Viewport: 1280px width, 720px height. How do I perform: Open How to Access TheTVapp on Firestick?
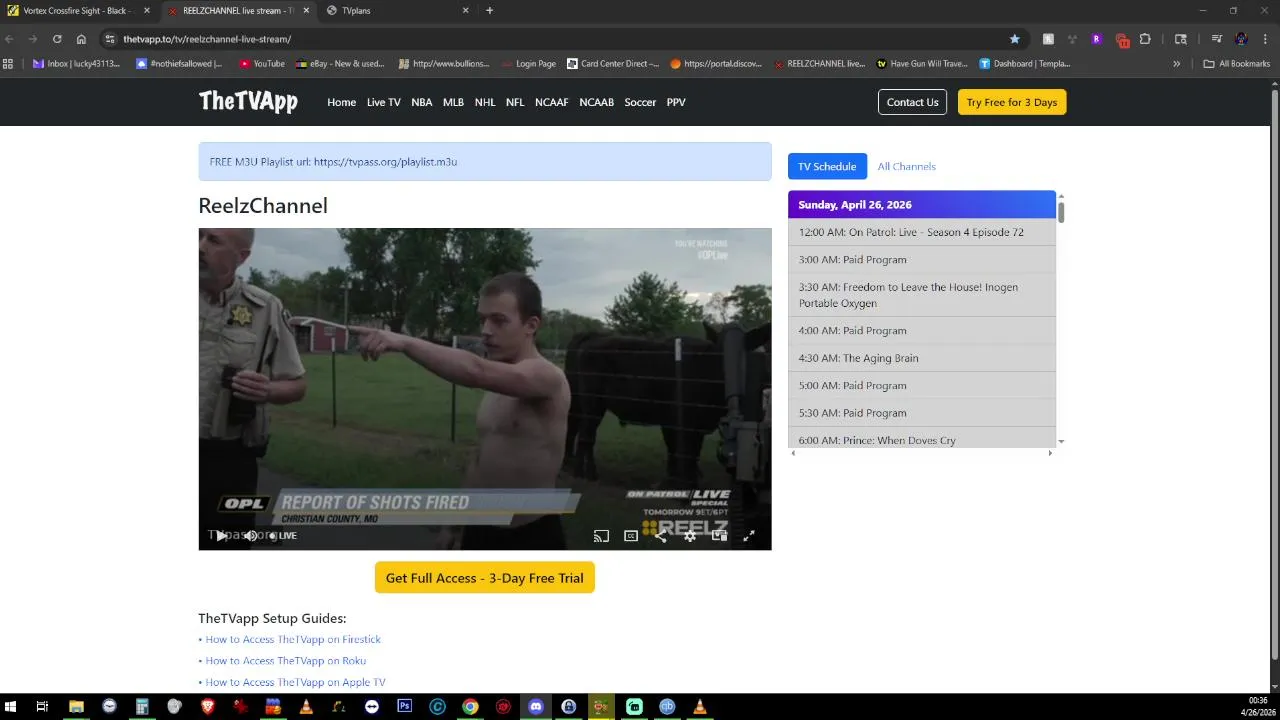click(x=293, y=639)
